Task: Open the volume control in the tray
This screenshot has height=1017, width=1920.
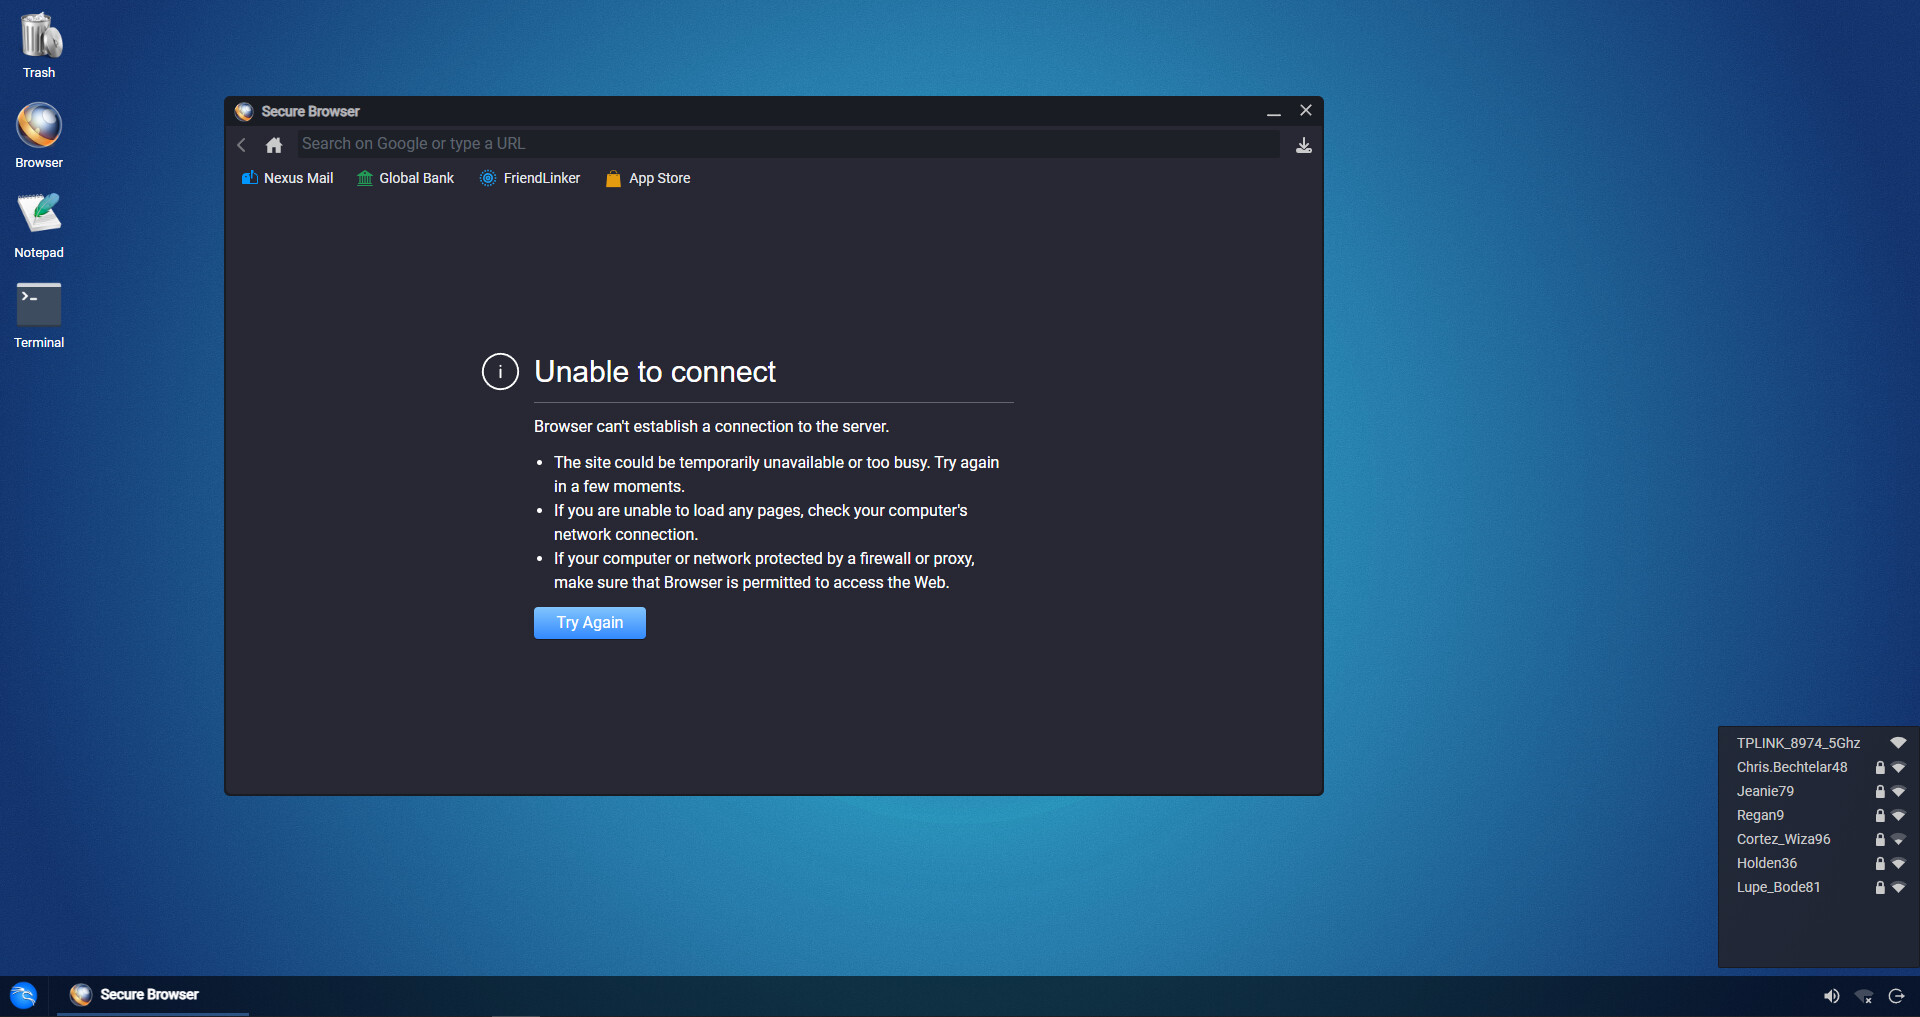Action: [x=1832, y=996]
